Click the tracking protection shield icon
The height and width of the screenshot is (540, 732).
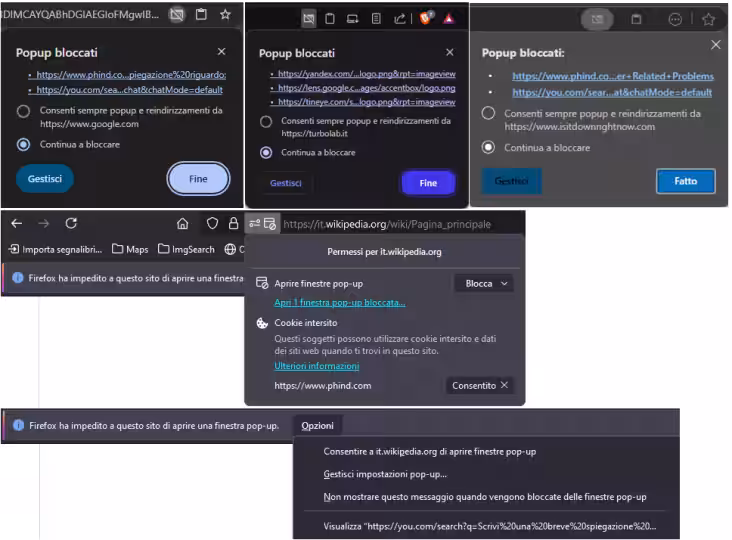click(212, 224)
